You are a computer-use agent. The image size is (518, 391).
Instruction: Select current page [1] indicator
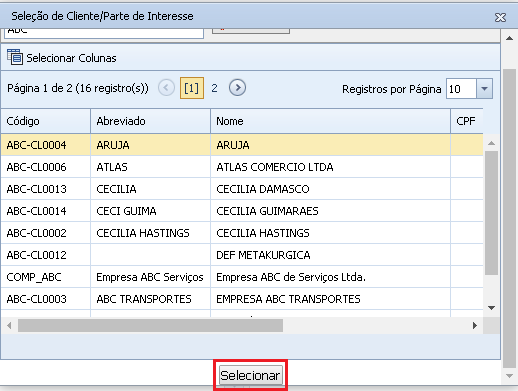[x=192, y=88]
